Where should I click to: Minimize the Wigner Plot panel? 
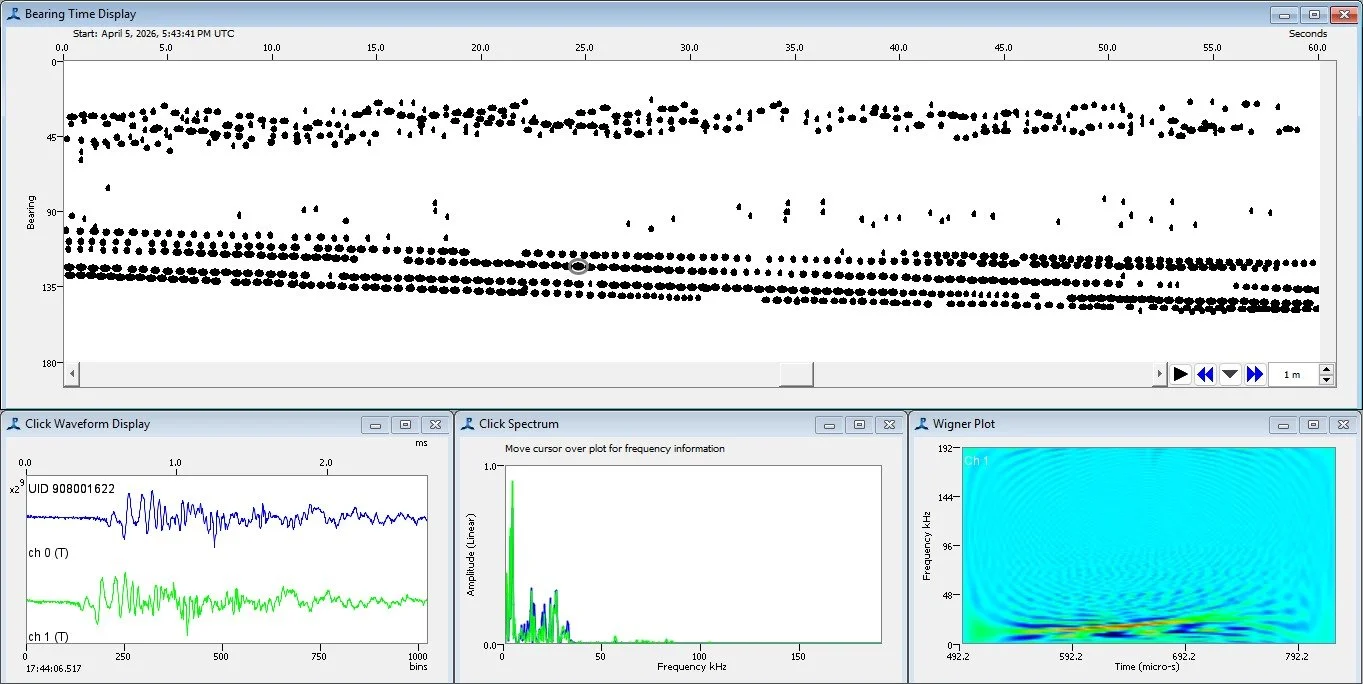point(1285,424)
